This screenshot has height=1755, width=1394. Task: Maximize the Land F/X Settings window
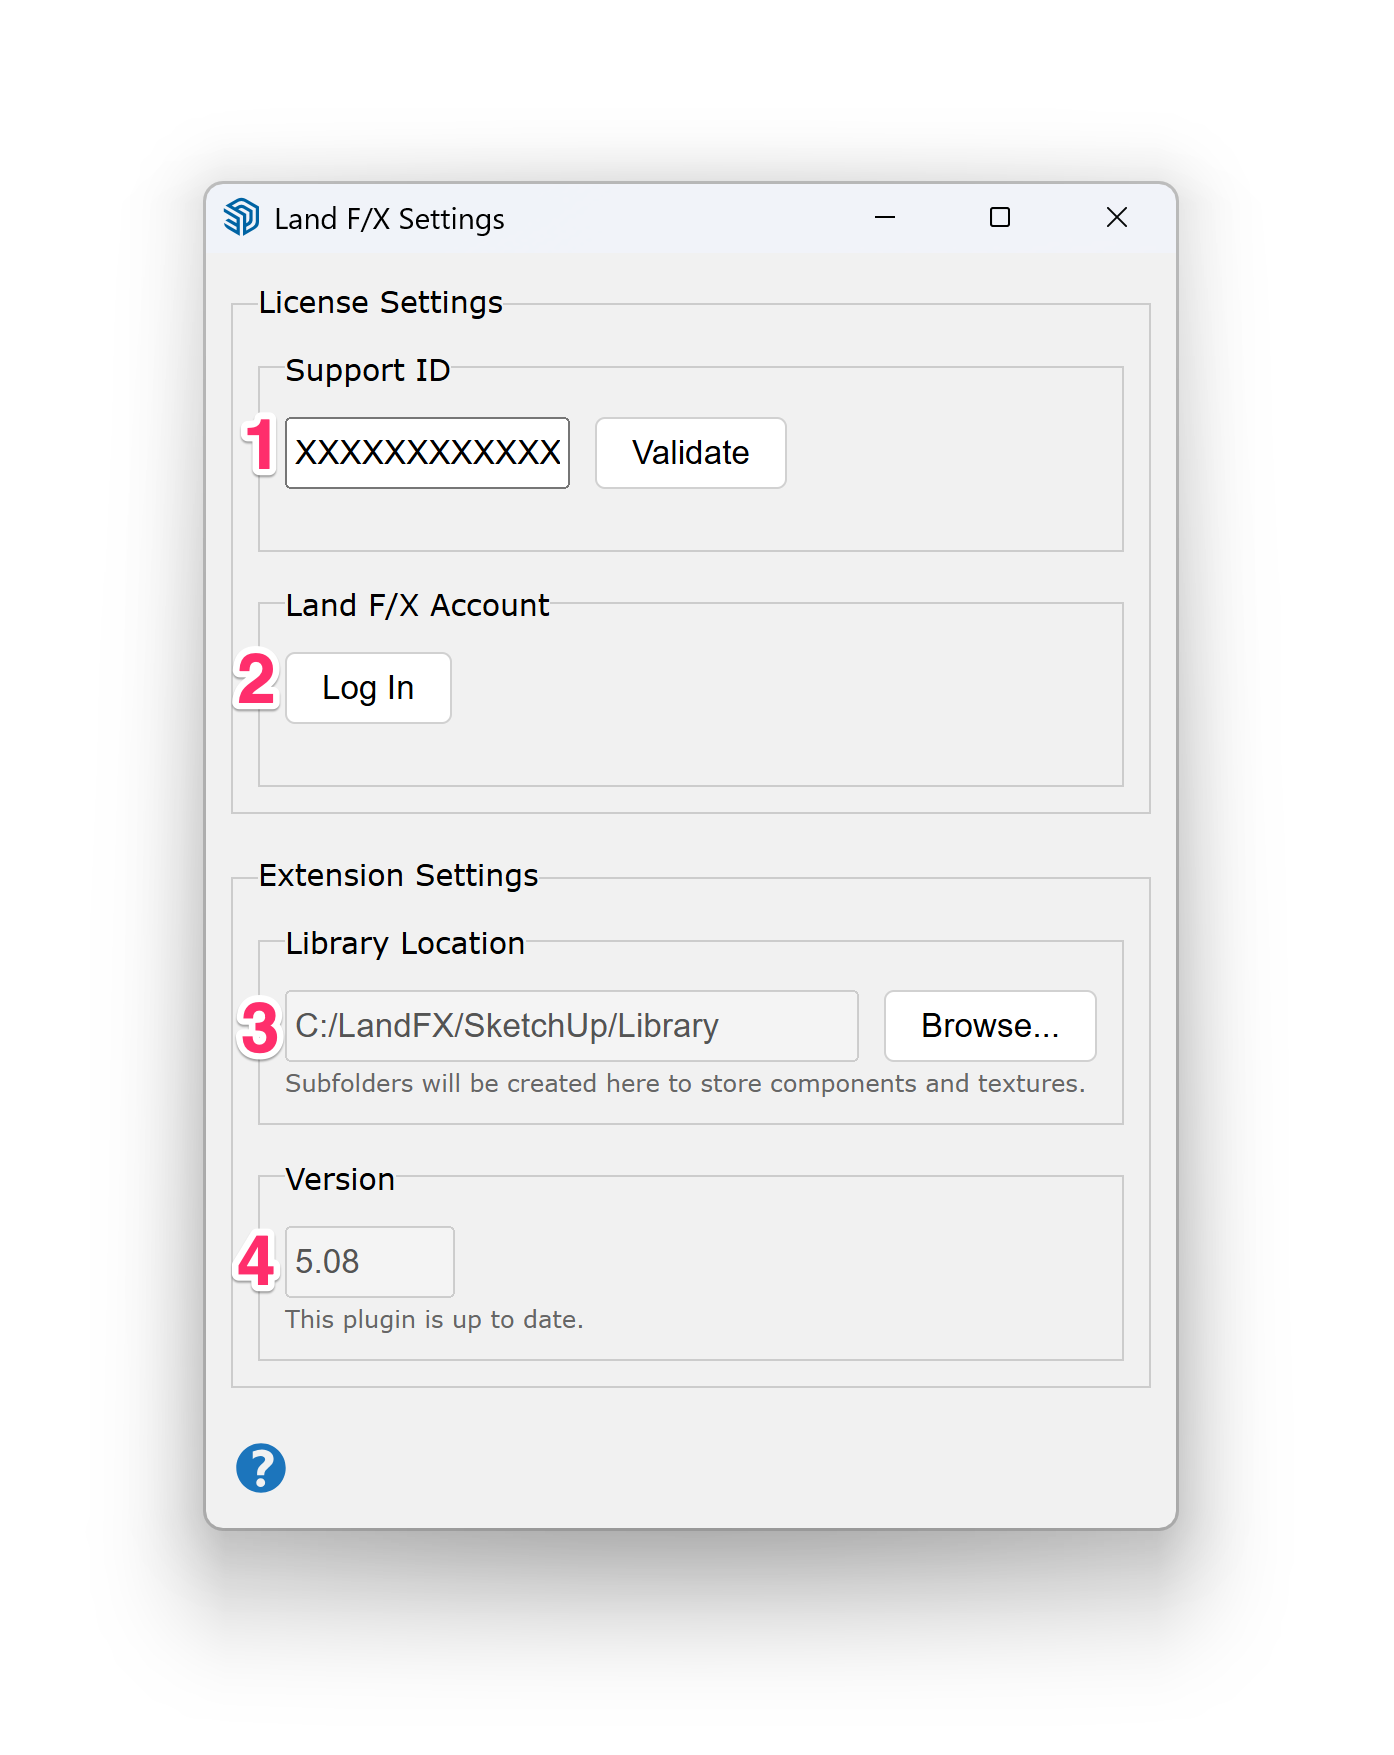tap(1000, 217)
